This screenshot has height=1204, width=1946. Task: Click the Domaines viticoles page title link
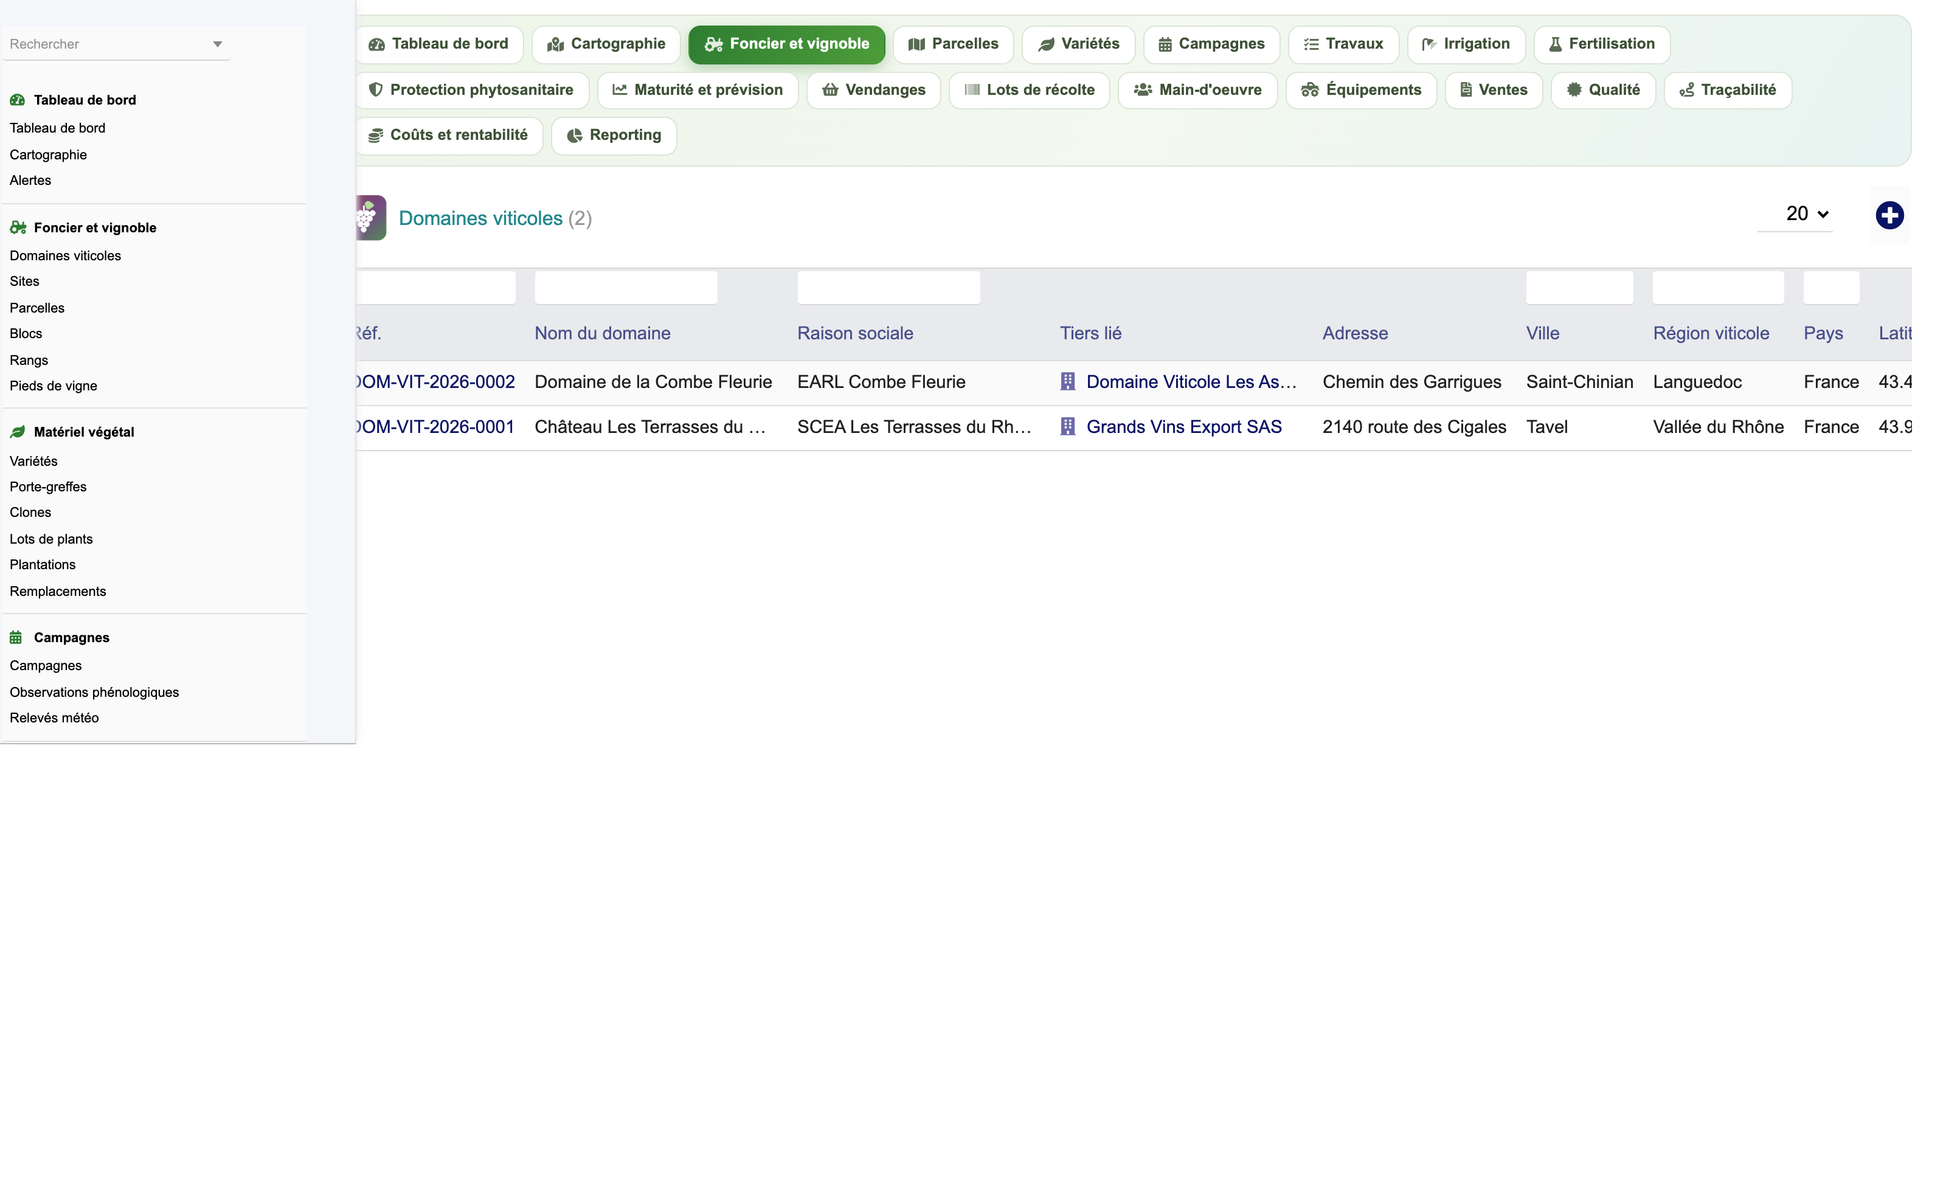481,218
